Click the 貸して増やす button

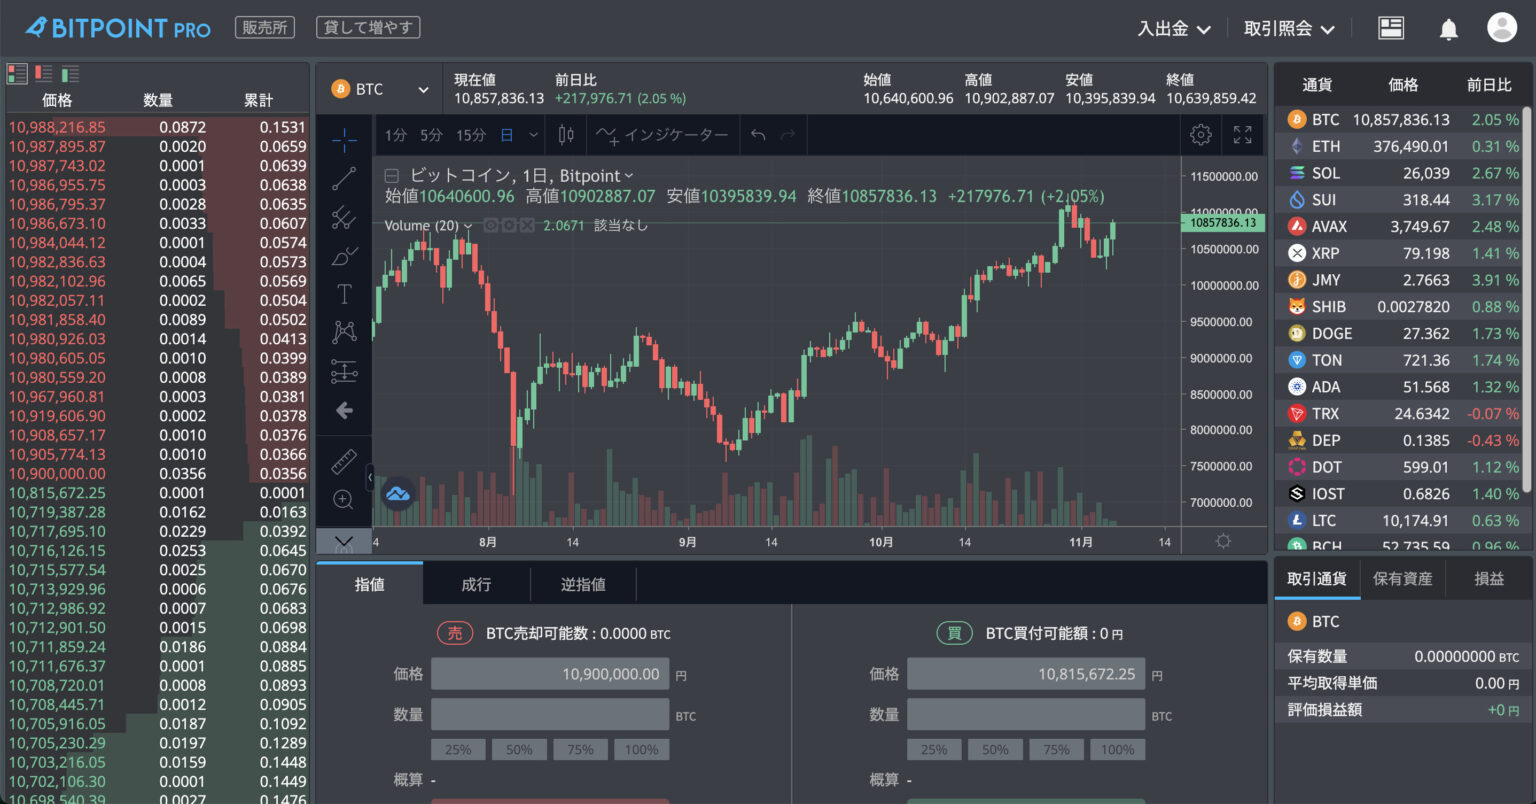pyautogui.click(x=367, y=27)
